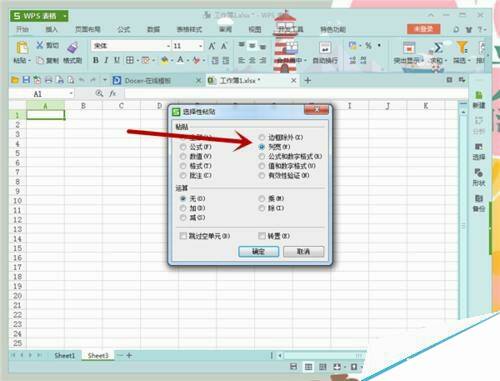Select the Formats (格式) radio option
Viewport: 500px width, 381px height.
coord(183,166)
